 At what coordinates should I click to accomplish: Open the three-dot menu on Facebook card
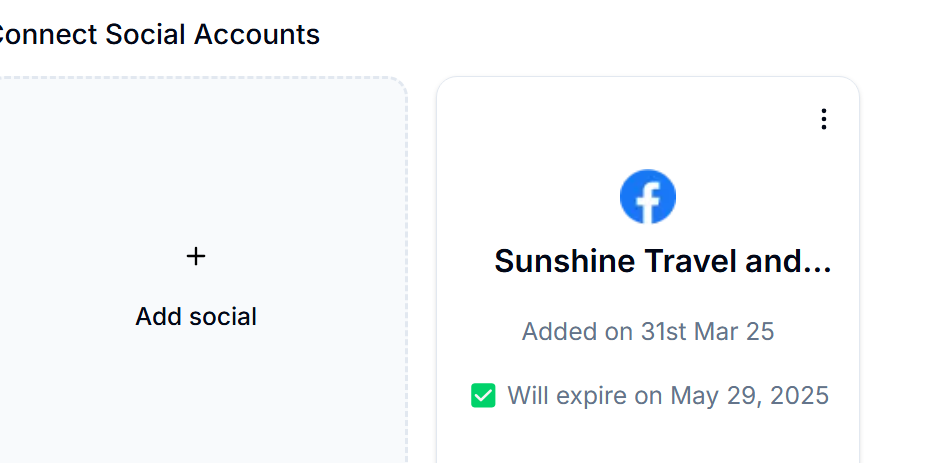(824, 119)
